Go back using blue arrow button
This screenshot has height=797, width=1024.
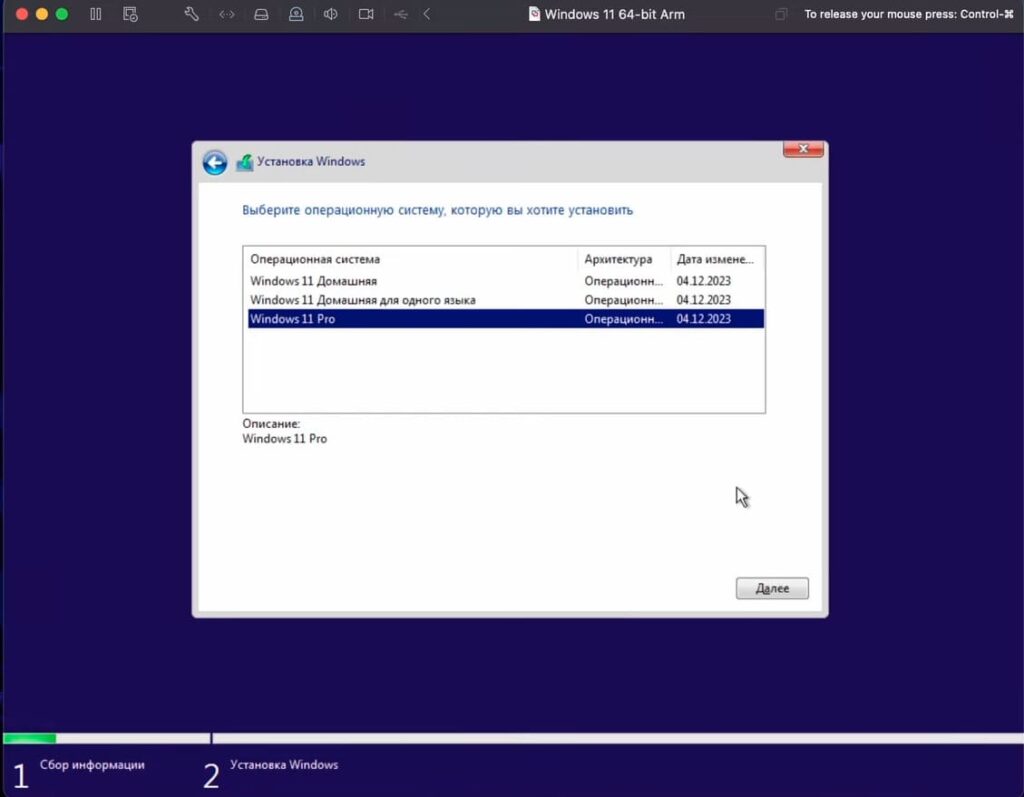[215, 162]
